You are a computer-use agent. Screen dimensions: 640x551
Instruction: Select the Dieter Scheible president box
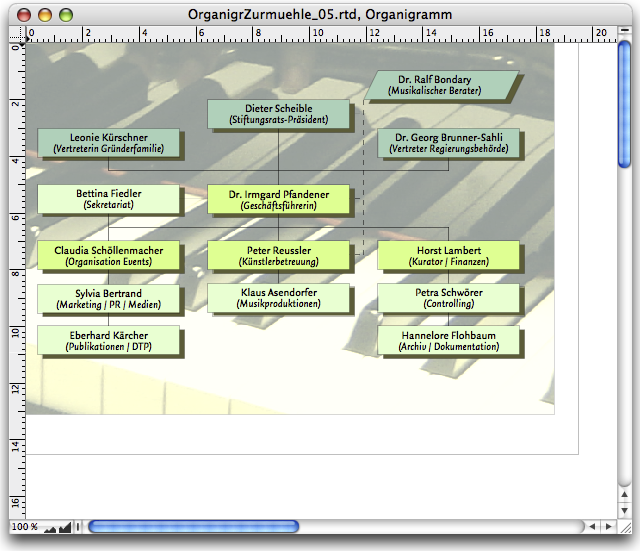click(278, 114)
